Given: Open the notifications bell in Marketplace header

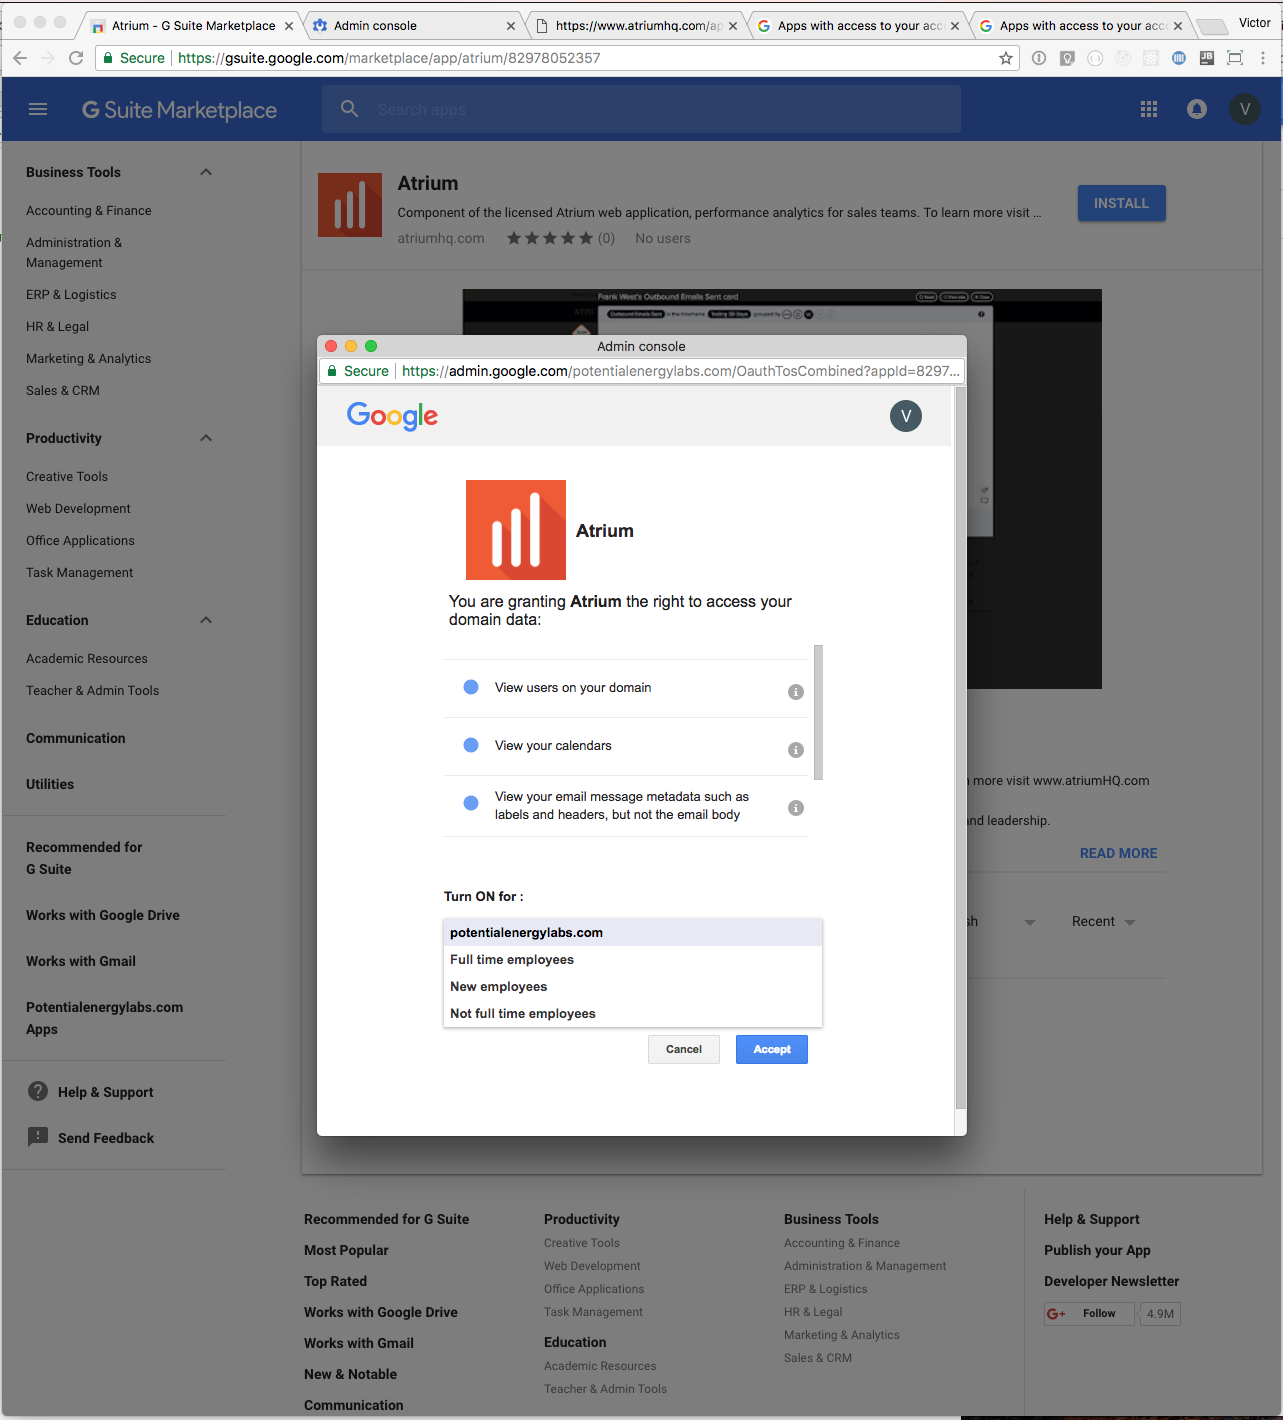Looking at the screenshot, I should coord(1197,109).
